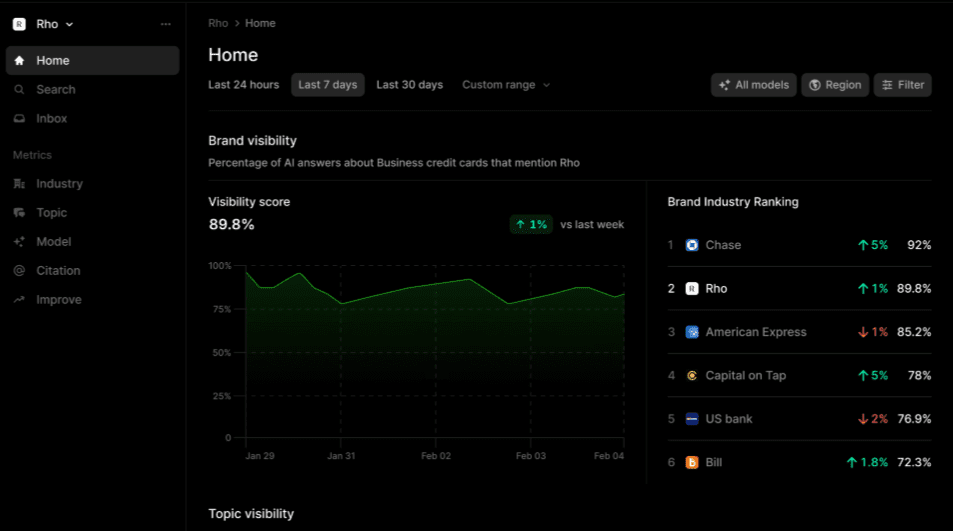Select the Last 24 hours range
Screen dimensions: 953x531
coord(243,85)
